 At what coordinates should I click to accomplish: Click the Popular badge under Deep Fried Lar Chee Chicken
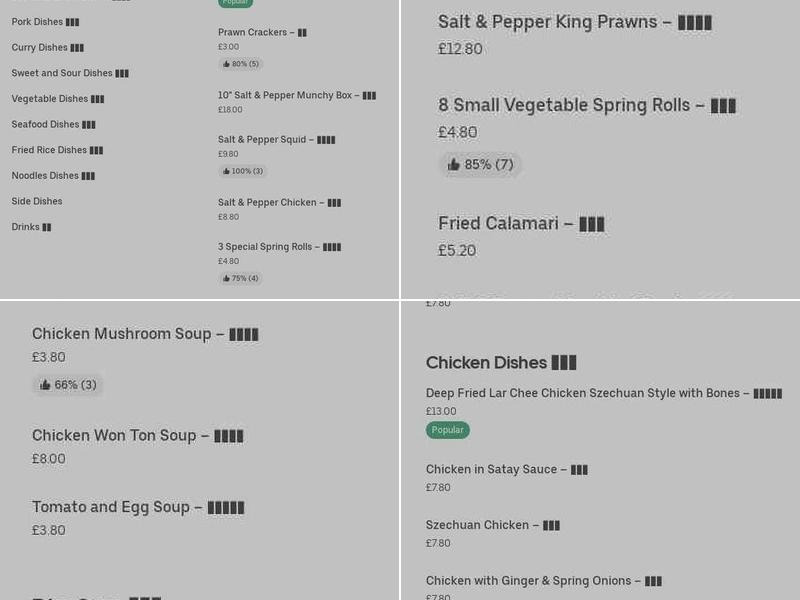(x=447, y=430)
